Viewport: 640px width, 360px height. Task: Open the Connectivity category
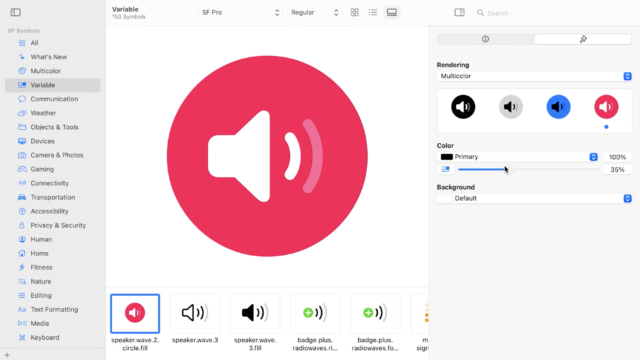[53, 183]
